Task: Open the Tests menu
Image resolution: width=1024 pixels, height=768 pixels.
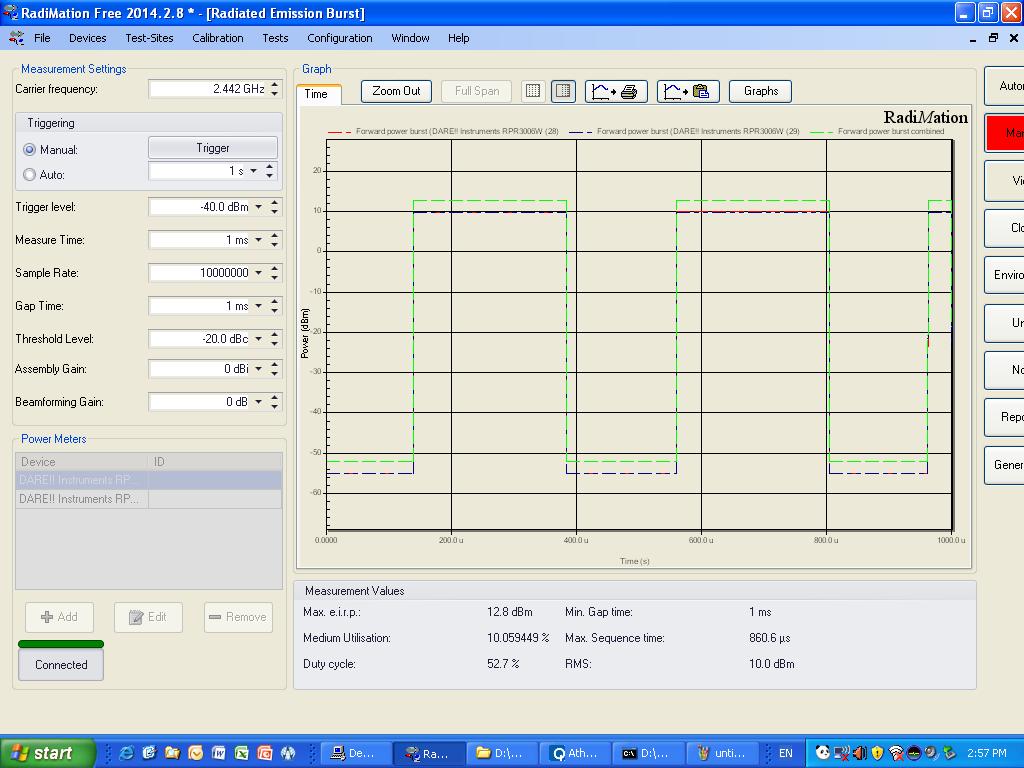Action: point(275,38)
